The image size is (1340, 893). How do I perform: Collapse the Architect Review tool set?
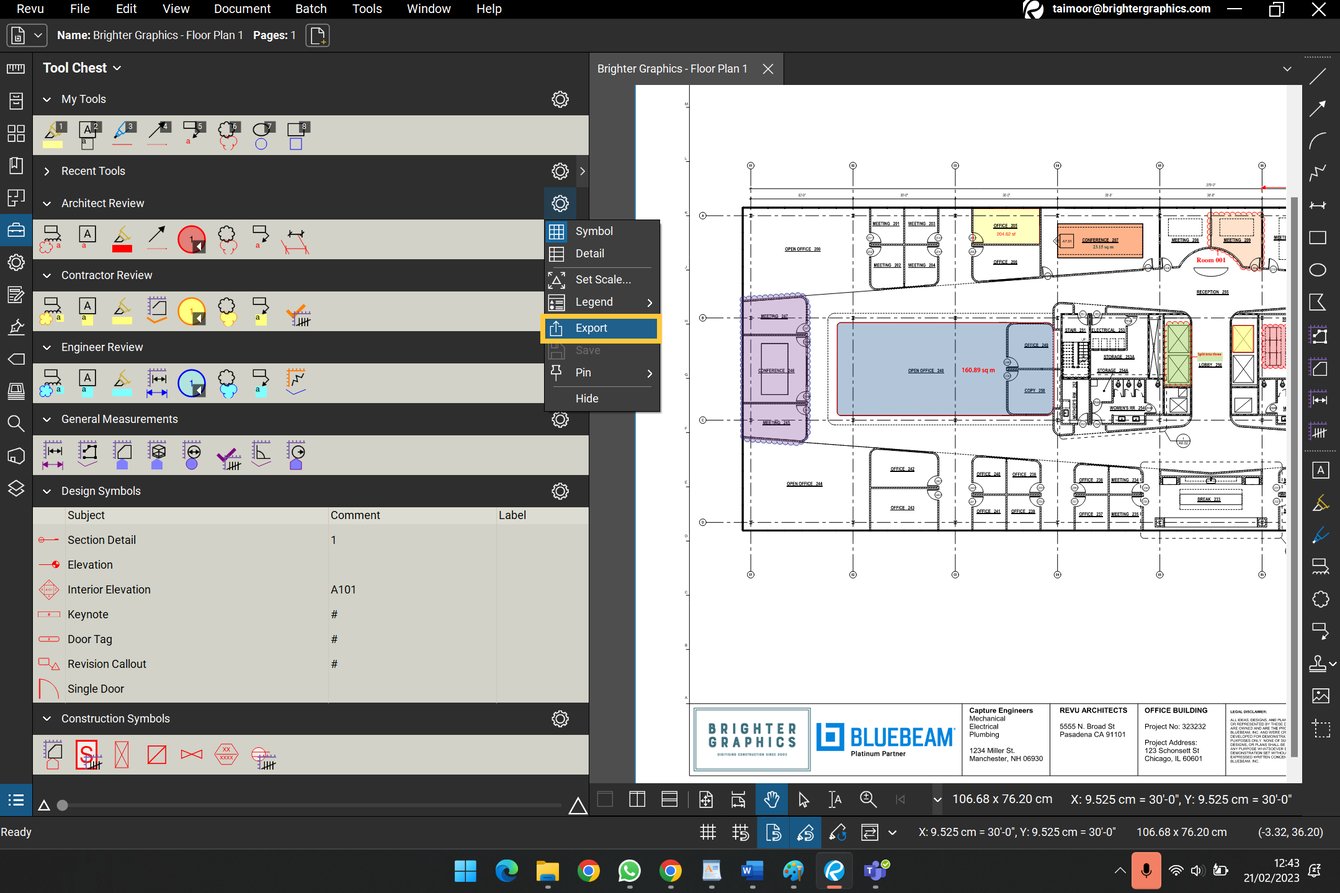46,203
